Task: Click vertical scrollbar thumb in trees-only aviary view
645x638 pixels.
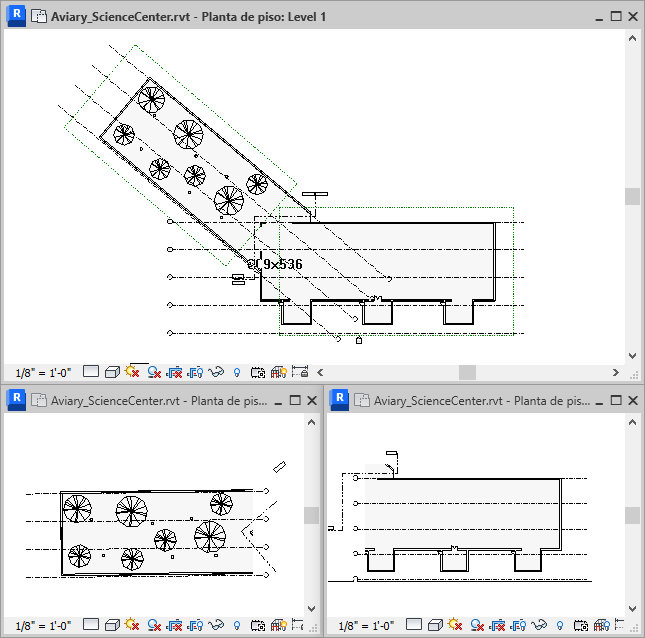Action: pyautogui.click(x=311, y=515)
